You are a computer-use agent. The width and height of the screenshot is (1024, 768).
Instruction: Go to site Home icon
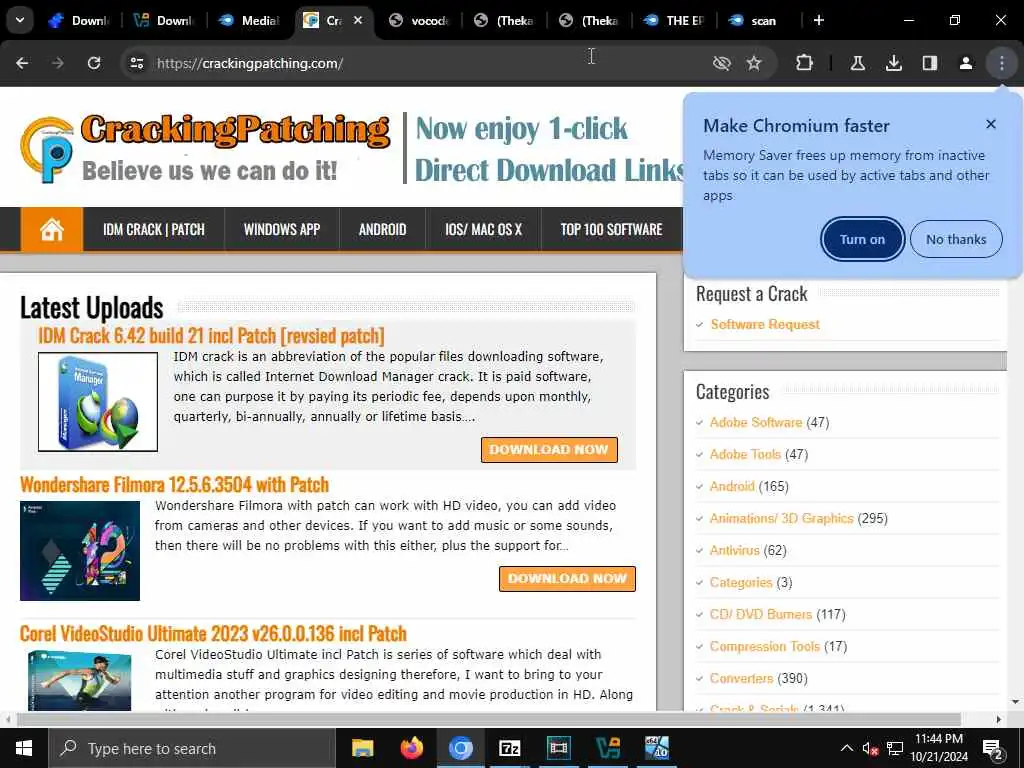click(52, 229)
